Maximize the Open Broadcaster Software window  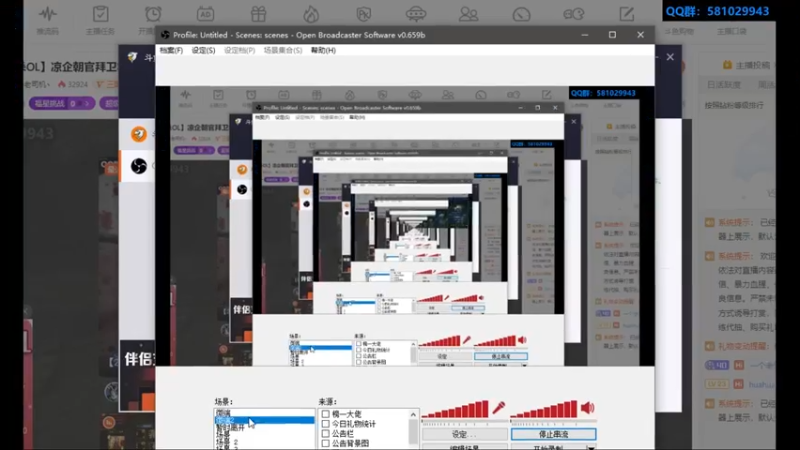point(612,35)
